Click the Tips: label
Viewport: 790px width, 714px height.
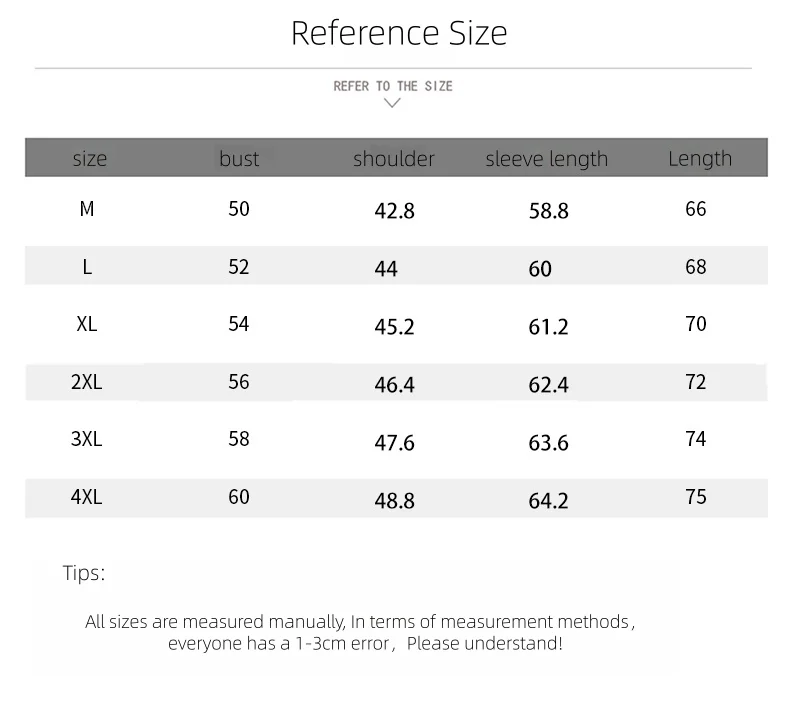pyautogui.click(x=84, y=573)
